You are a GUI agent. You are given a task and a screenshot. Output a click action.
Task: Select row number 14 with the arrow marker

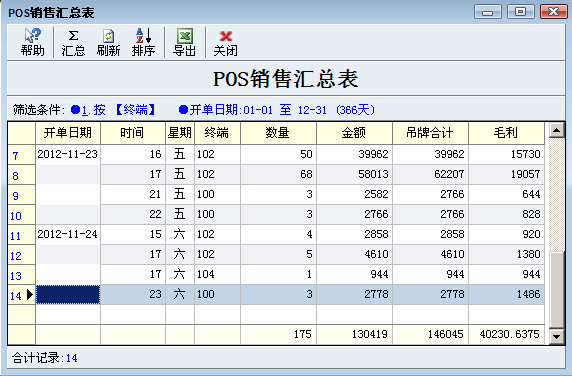[x=22, y=295]
